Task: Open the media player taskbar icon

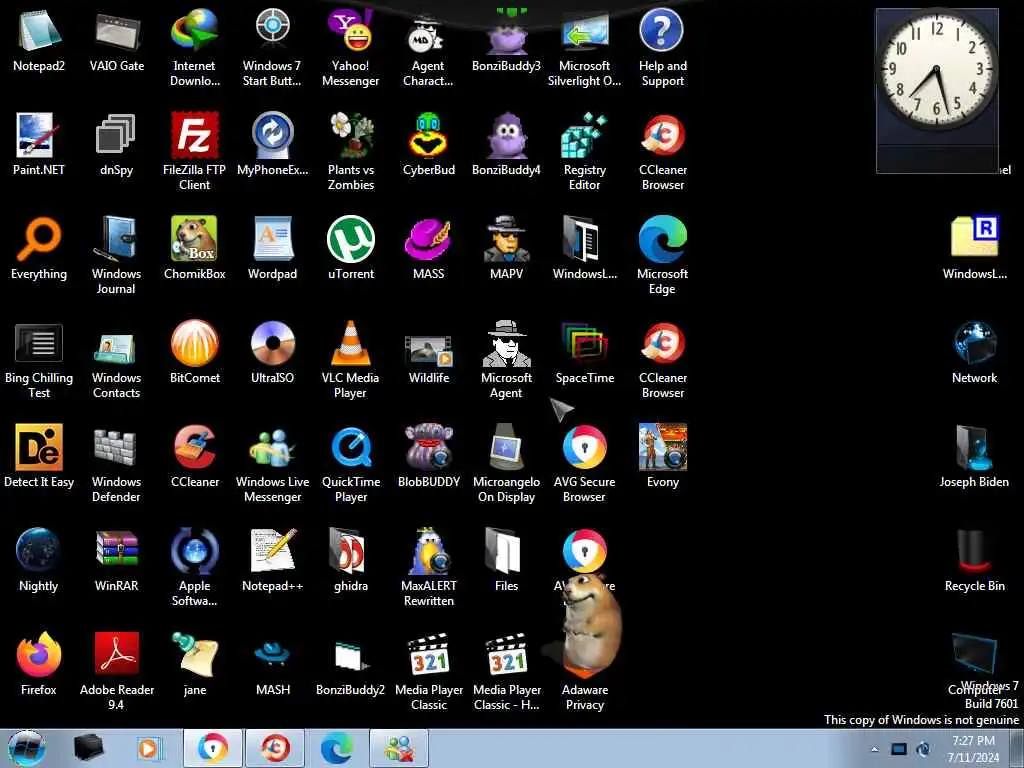Action: click(149, 748)
